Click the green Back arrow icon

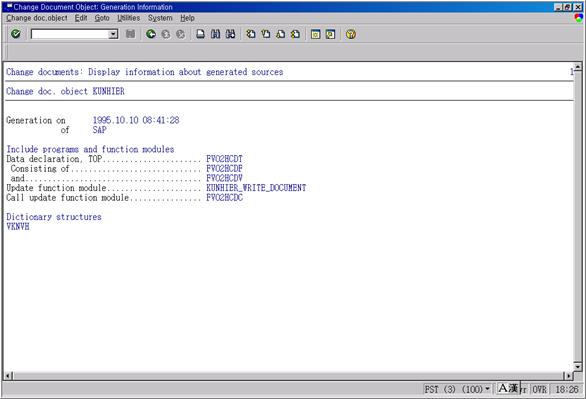click(x=151, y=34)
